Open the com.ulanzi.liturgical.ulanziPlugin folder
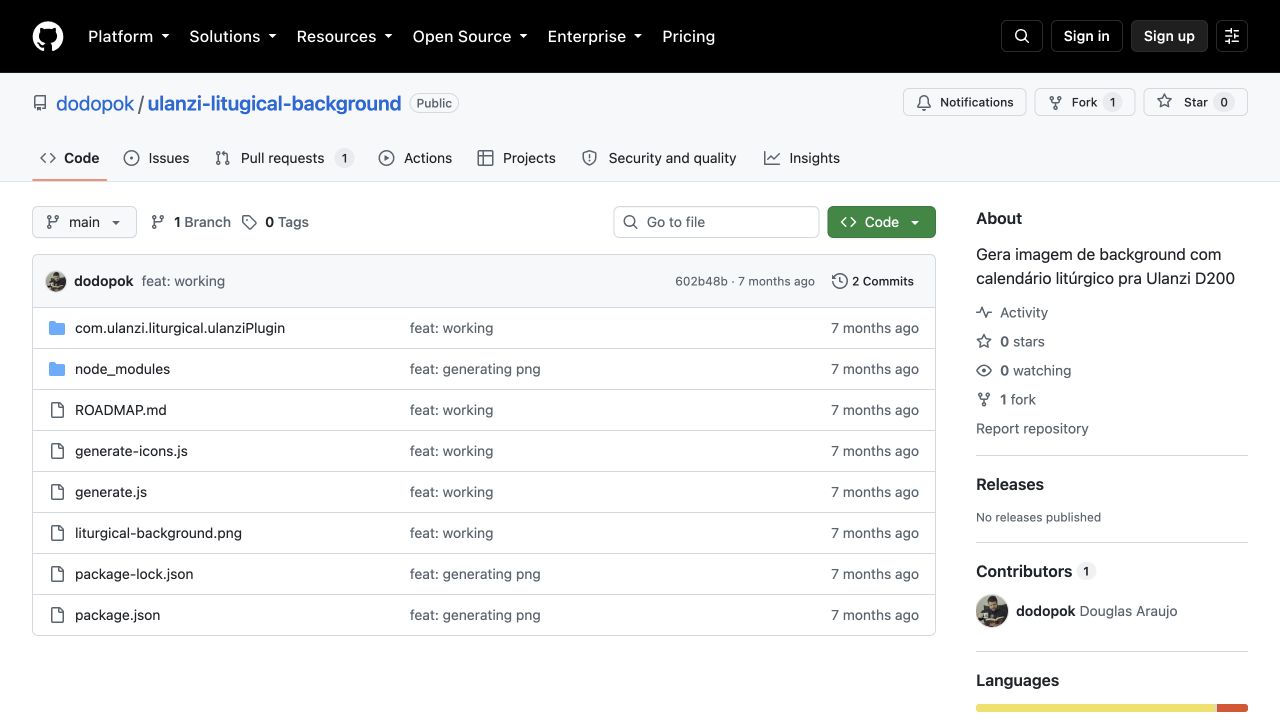This screenshot has width=1280, height=720. click(180, 328)
